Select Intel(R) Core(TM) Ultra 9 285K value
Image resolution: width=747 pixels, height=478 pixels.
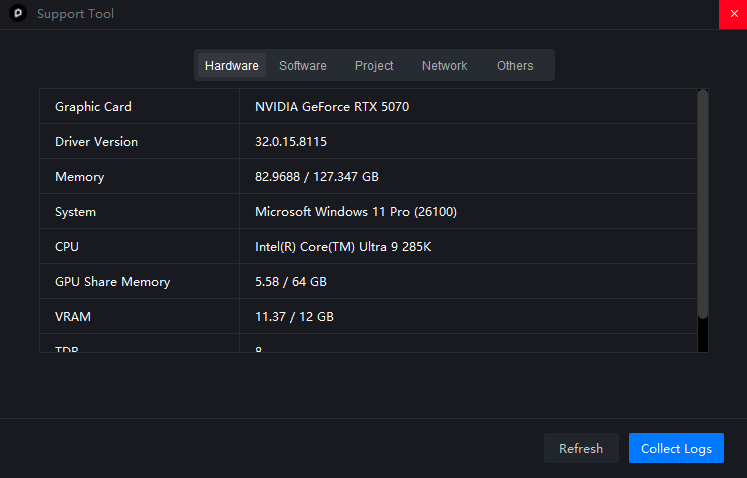tap(343, 246)
